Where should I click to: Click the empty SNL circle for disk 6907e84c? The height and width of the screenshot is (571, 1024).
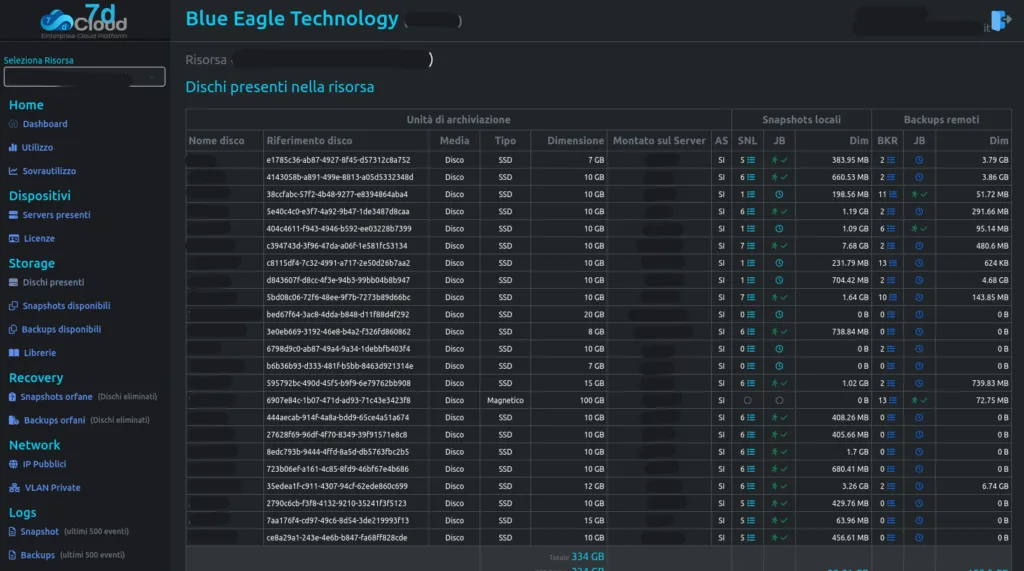pyautogui.click(x=748, y=400)
